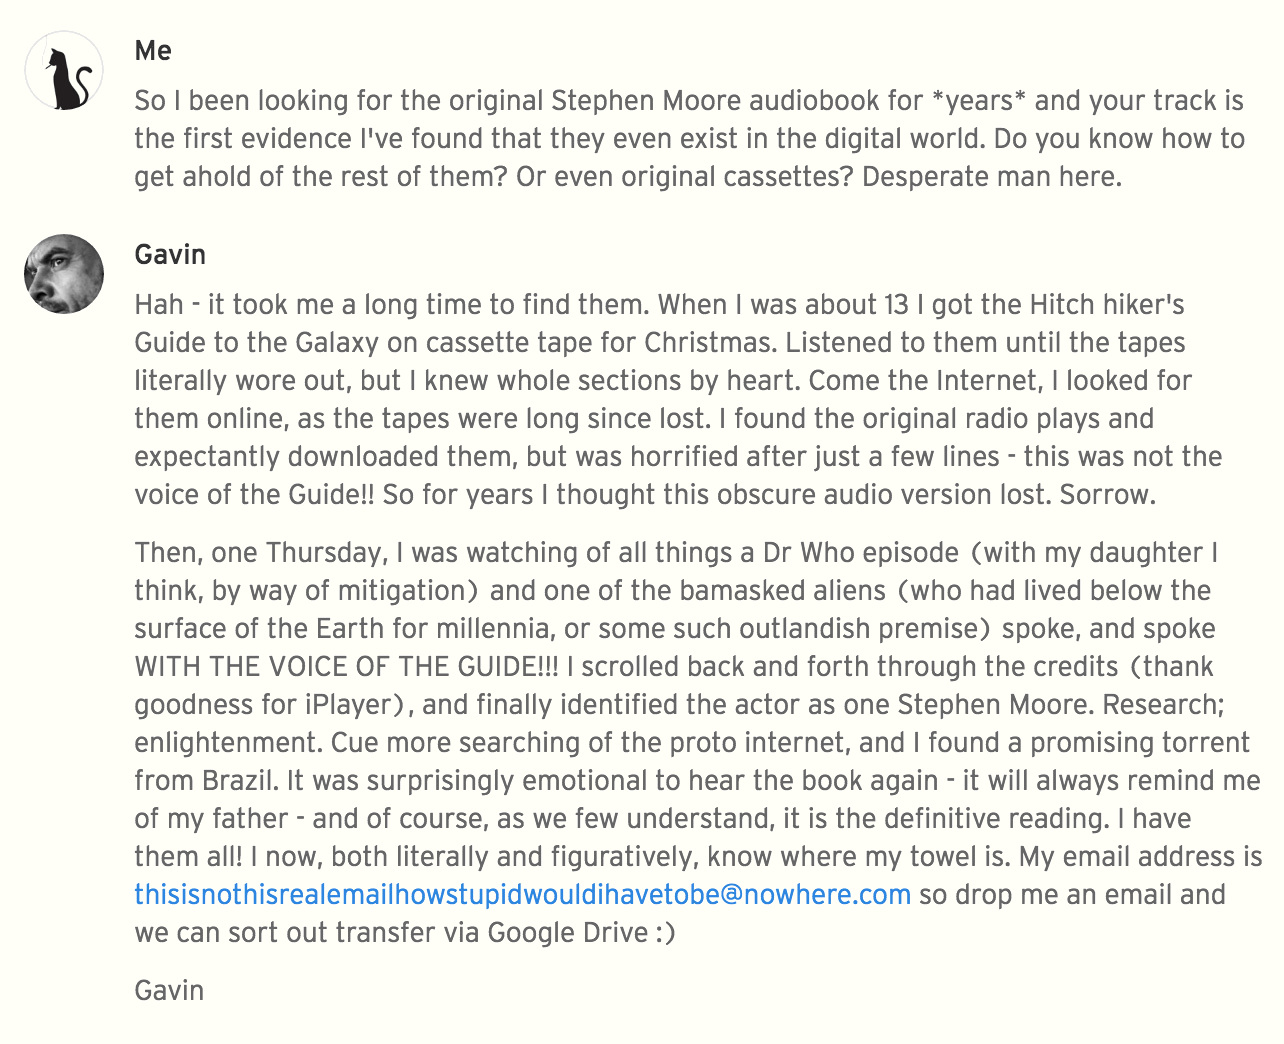1284x1044 pixels.
Task: Click the first line of Me's message
Action: 689,101
